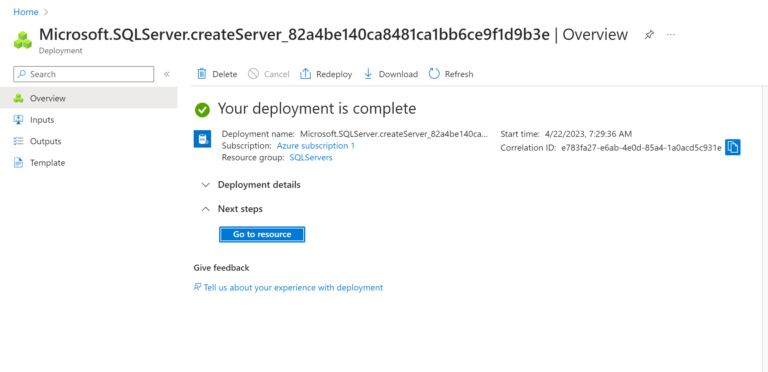This screenshot has width=768, height=372.
Task: Click the Go to resource button
Action: 262,234
